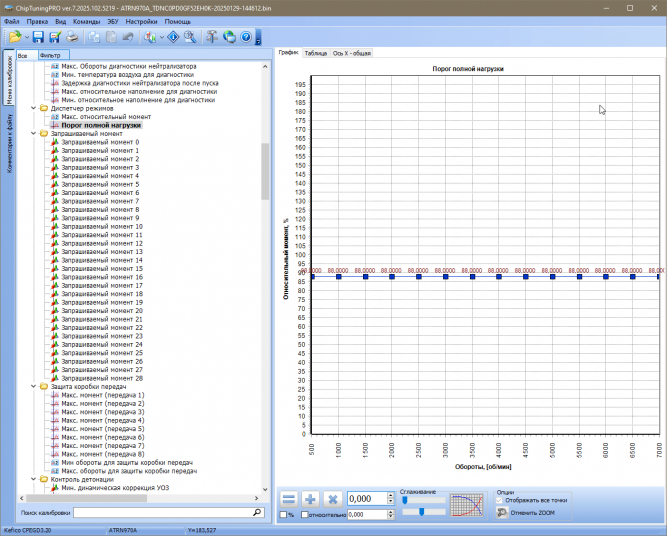Collapse the Запрашиваемый момент folder

[34, 133]
